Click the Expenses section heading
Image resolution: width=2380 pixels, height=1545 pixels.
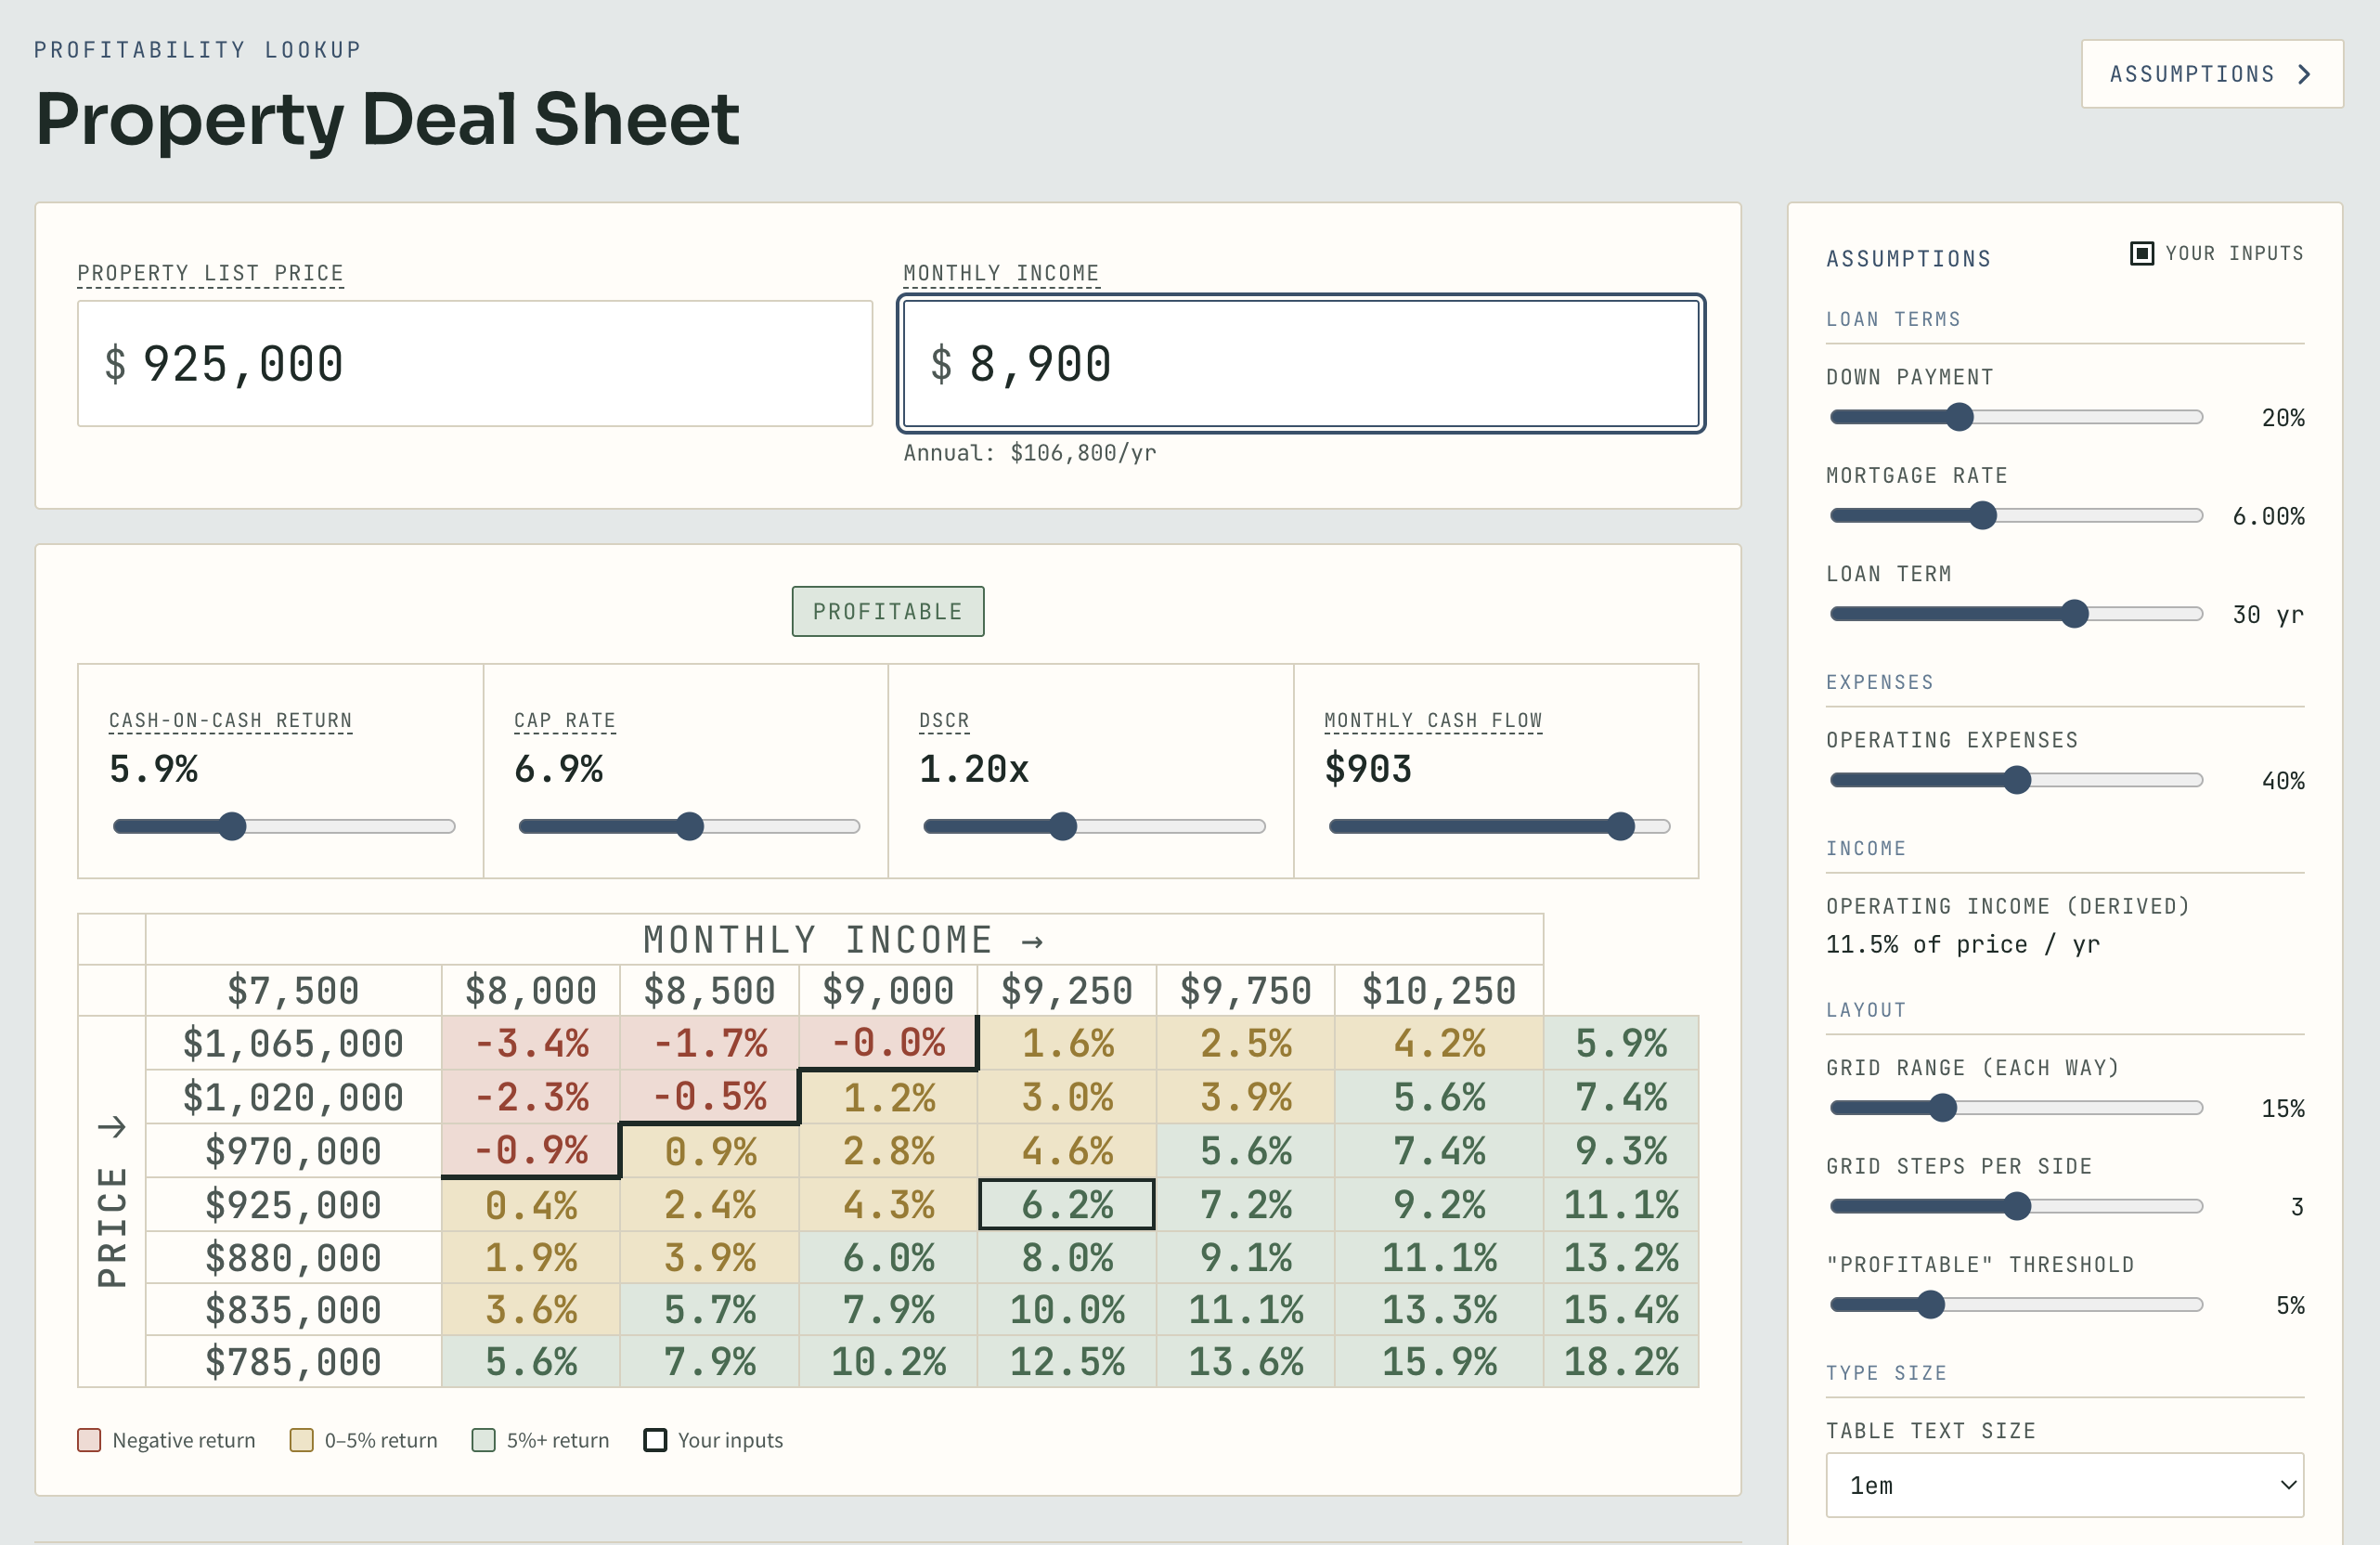1880,682
